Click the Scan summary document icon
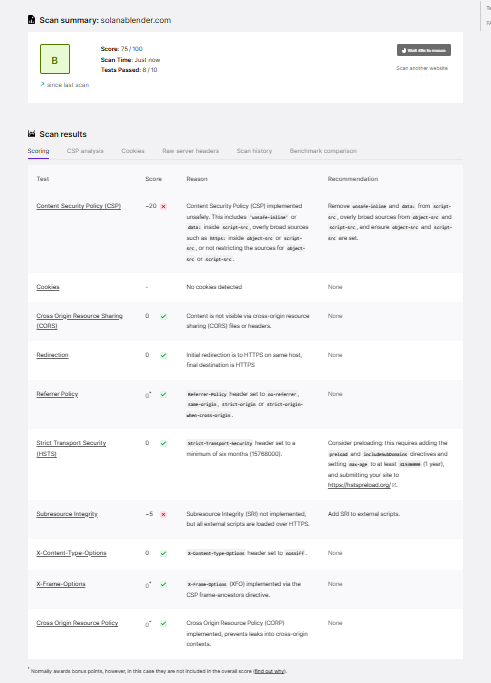 [x=31, y=20]
